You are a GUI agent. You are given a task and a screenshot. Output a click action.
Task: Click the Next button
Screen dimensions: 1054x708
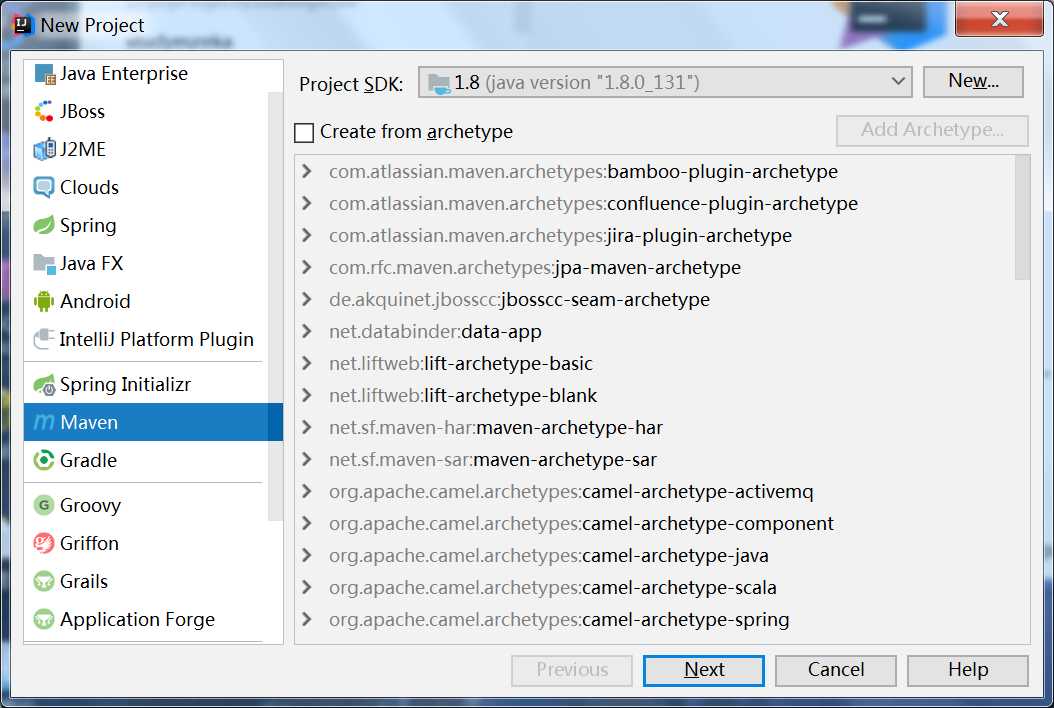704,670
